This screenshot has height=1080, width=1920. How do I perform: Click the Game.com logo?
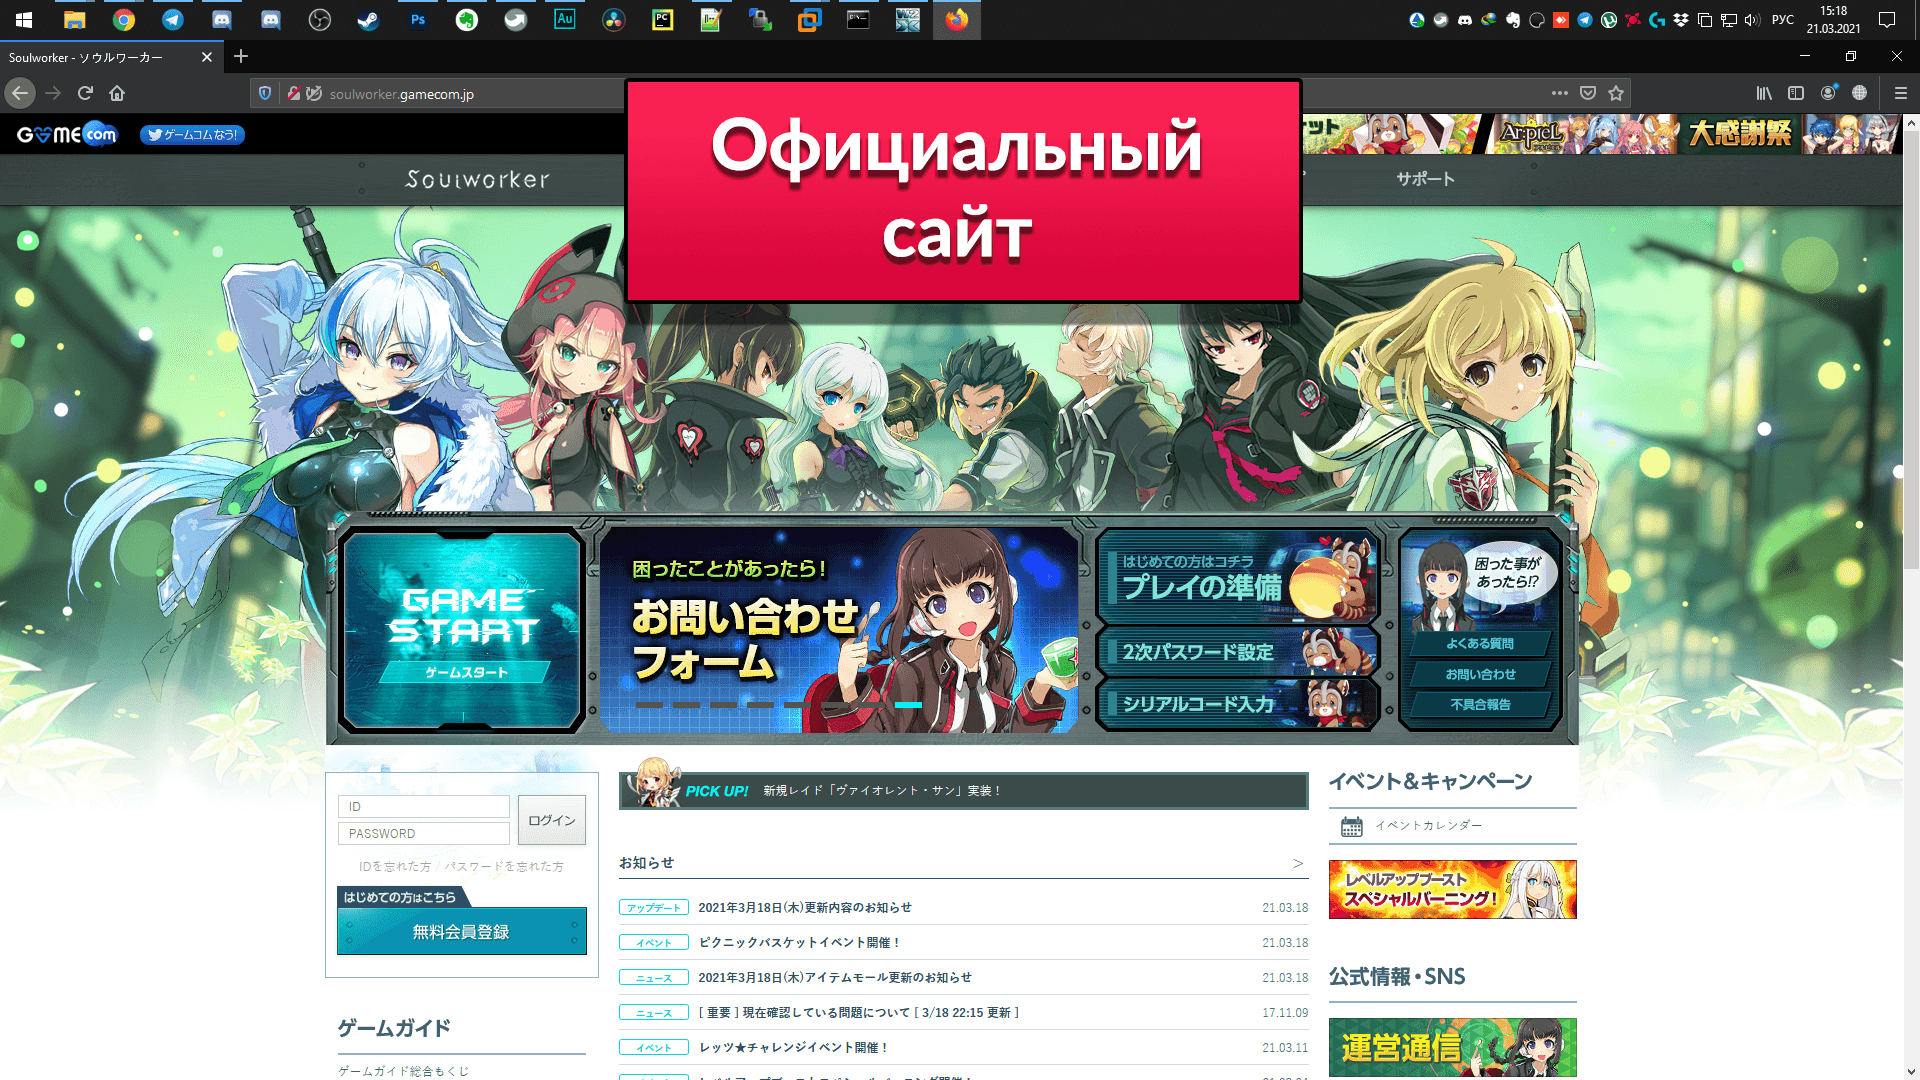click(x=67, y=134)
